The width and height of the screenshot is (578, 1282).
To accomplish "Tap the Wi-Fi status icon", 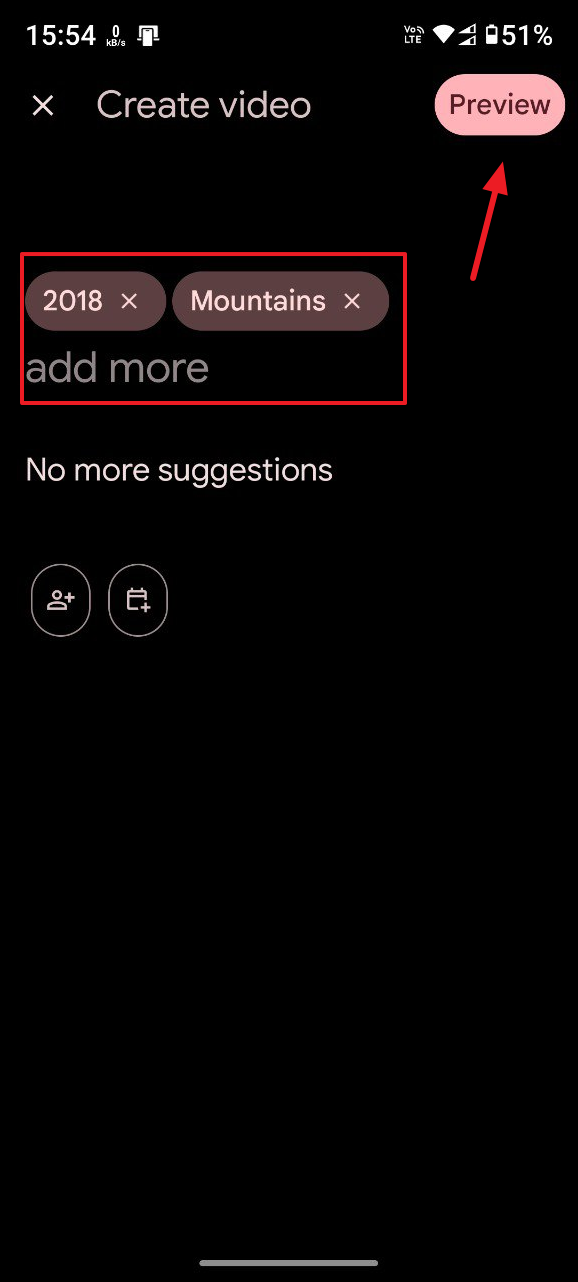I will click(x=443, y=36).
